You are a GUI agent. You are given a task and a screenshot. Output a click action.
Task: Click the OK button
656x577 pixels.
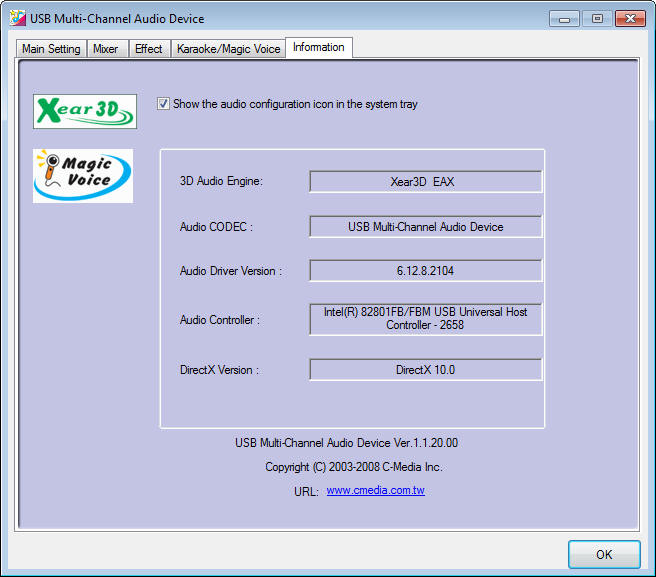click(x=604, y=554)
